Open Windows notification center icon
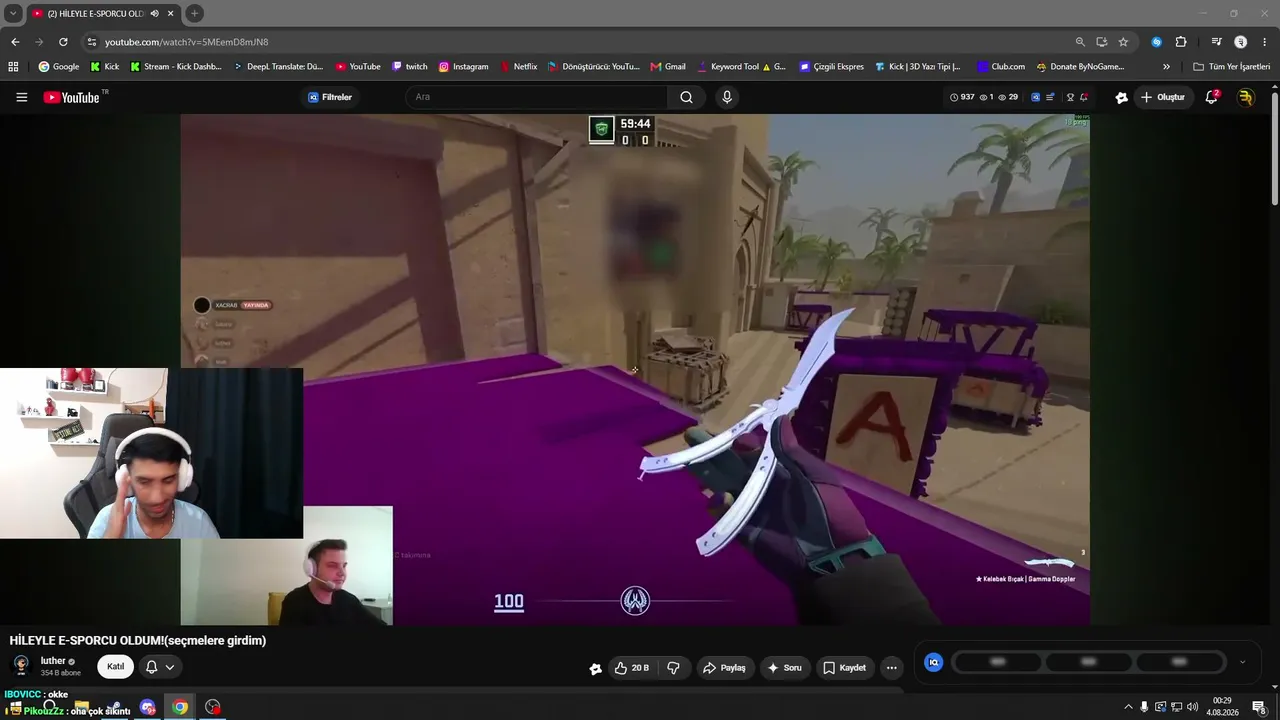This screenshot has width=1280, height=720. tap(1259, 707)
